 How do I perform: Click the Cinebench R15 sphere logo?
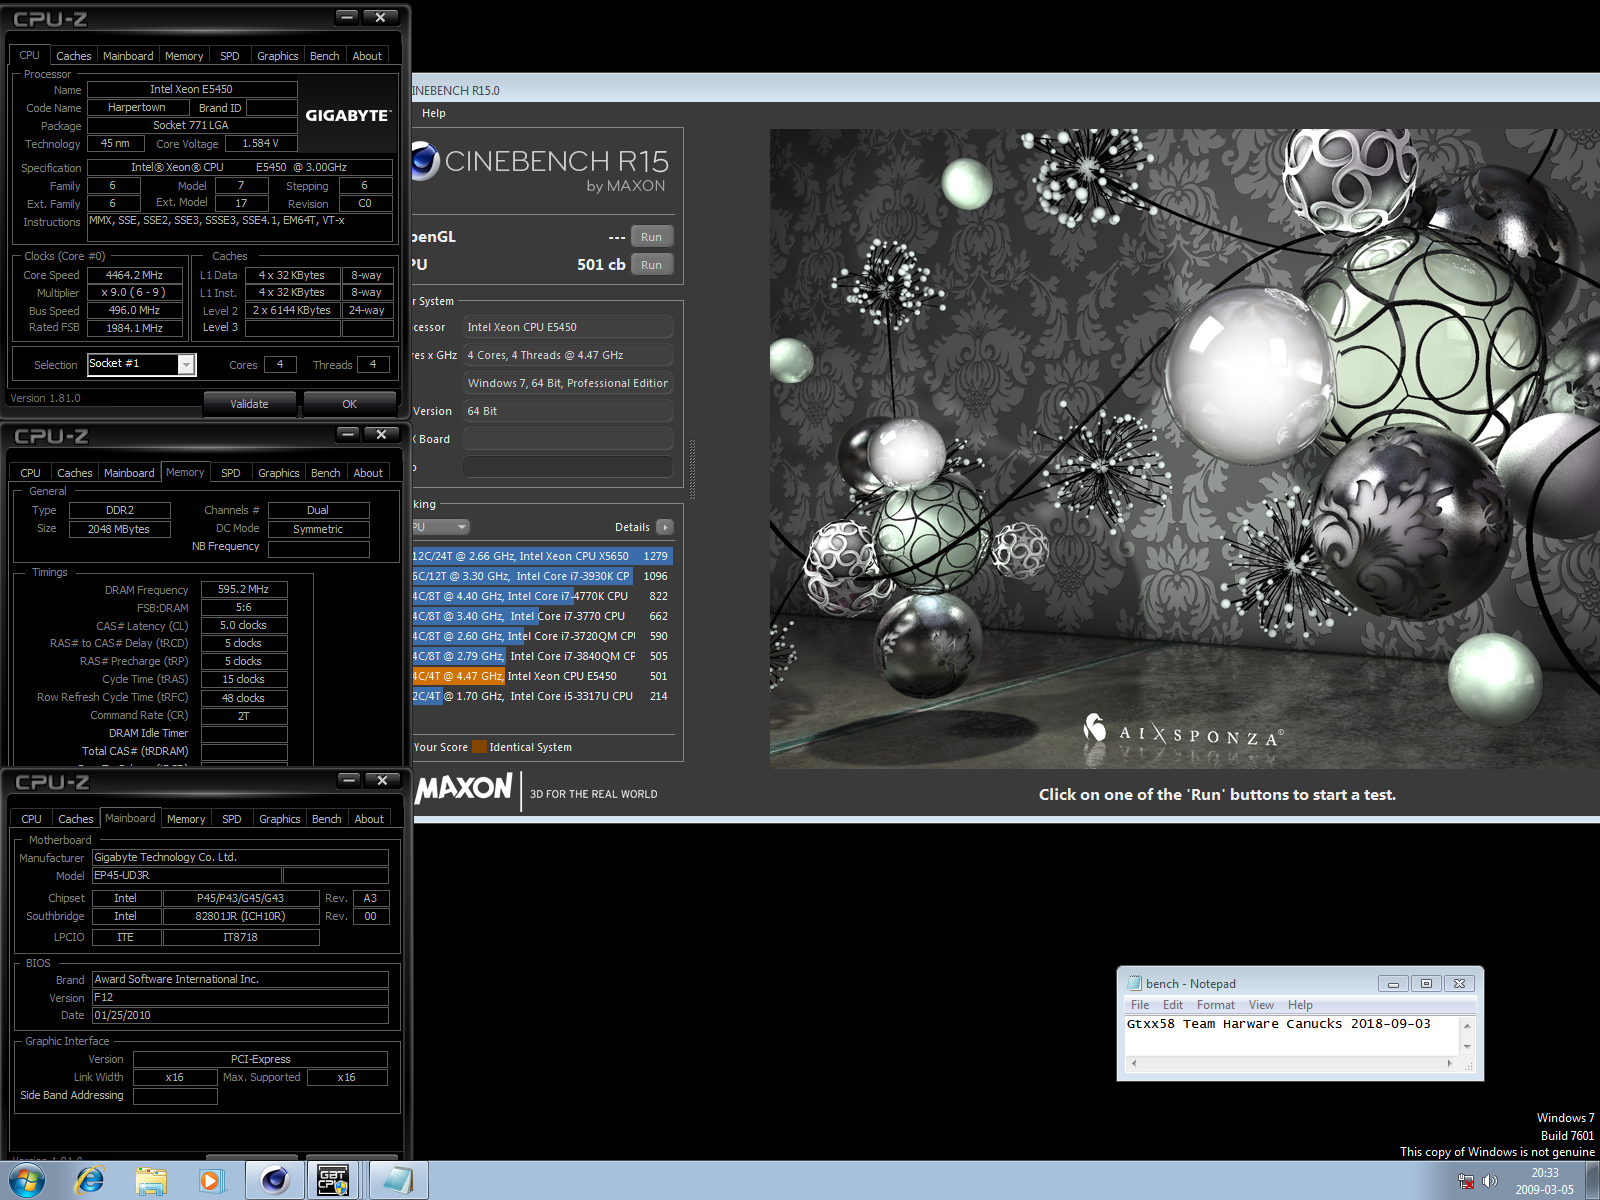point(424,161)
